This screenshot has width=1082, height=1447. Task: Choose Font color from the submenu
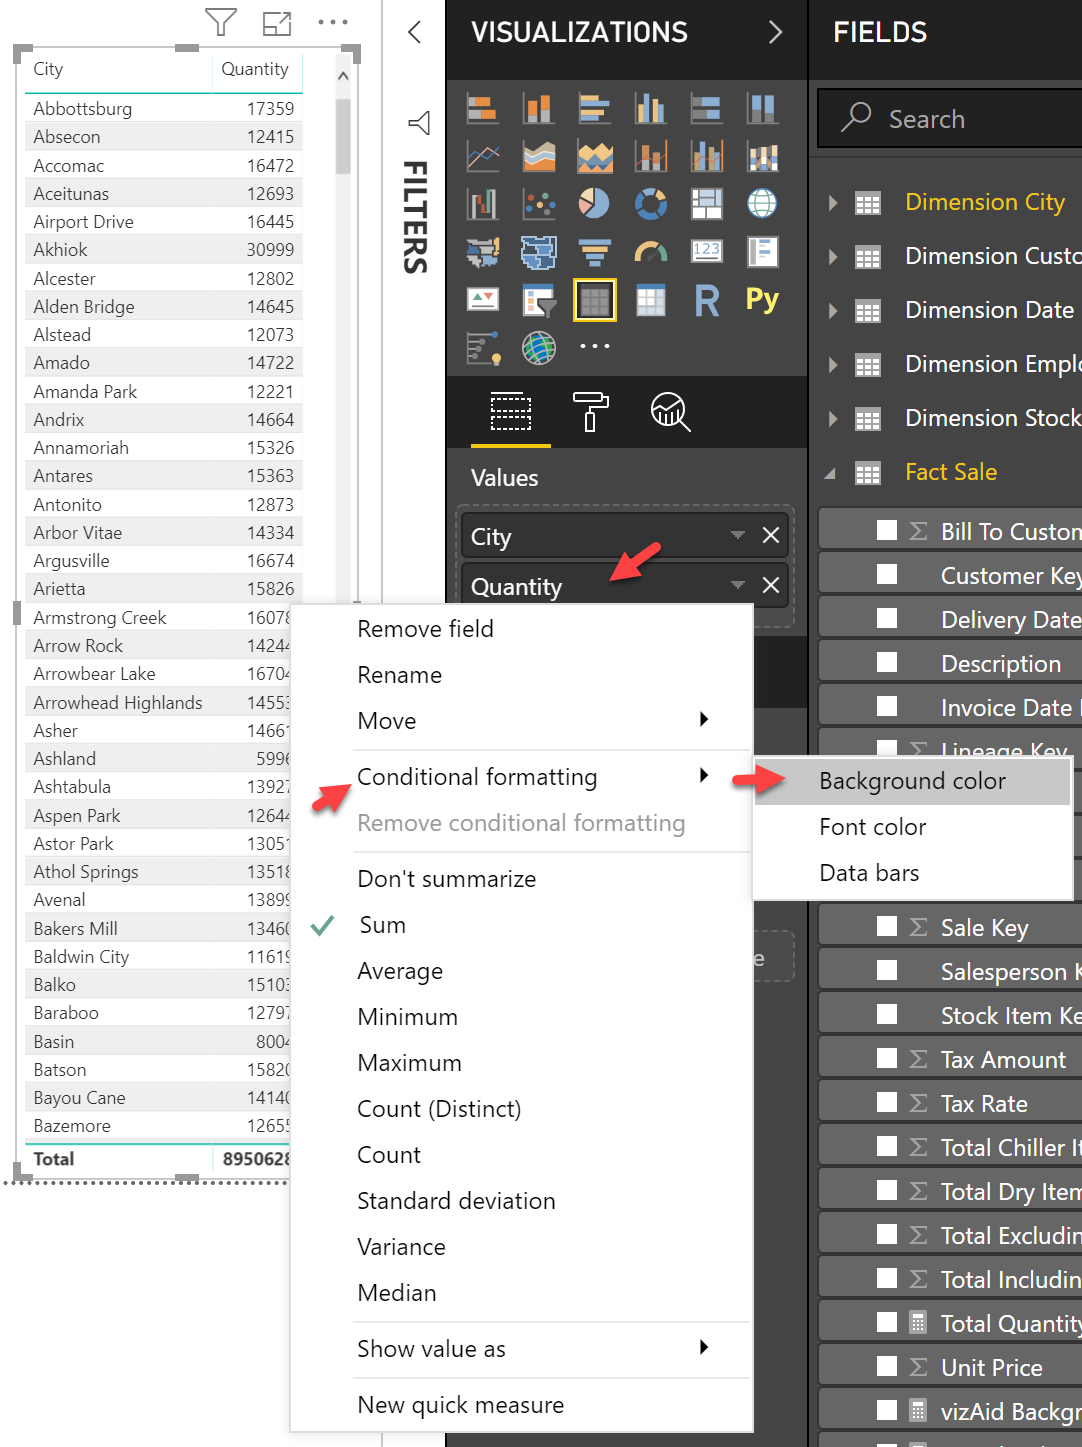912,827
